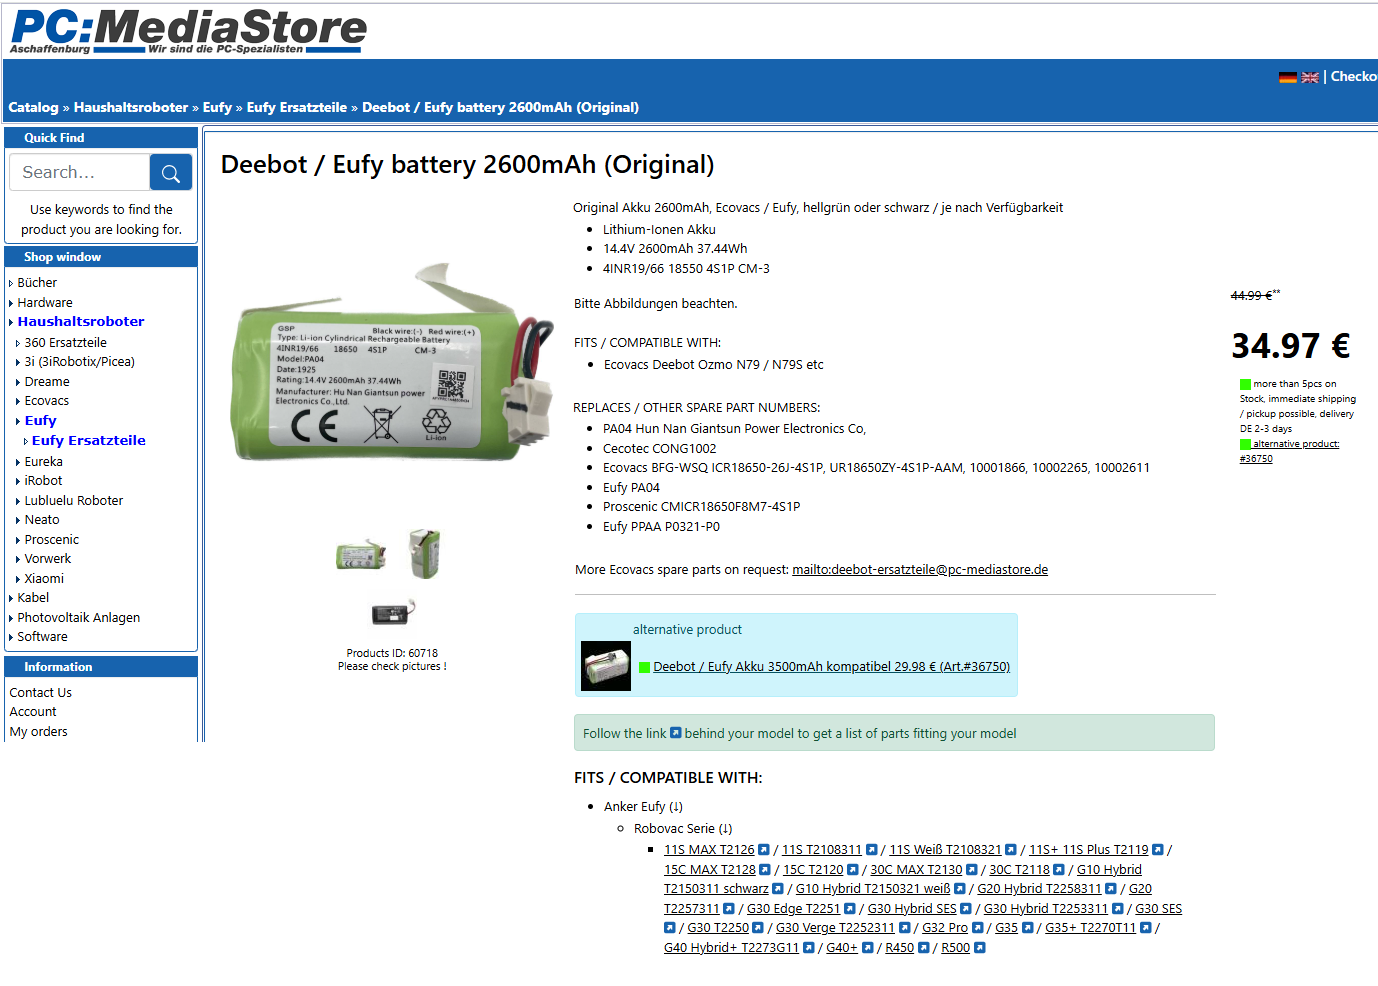Click the magnifier search button
Screen dimensions: 1378x986
(x=171, y=172)
